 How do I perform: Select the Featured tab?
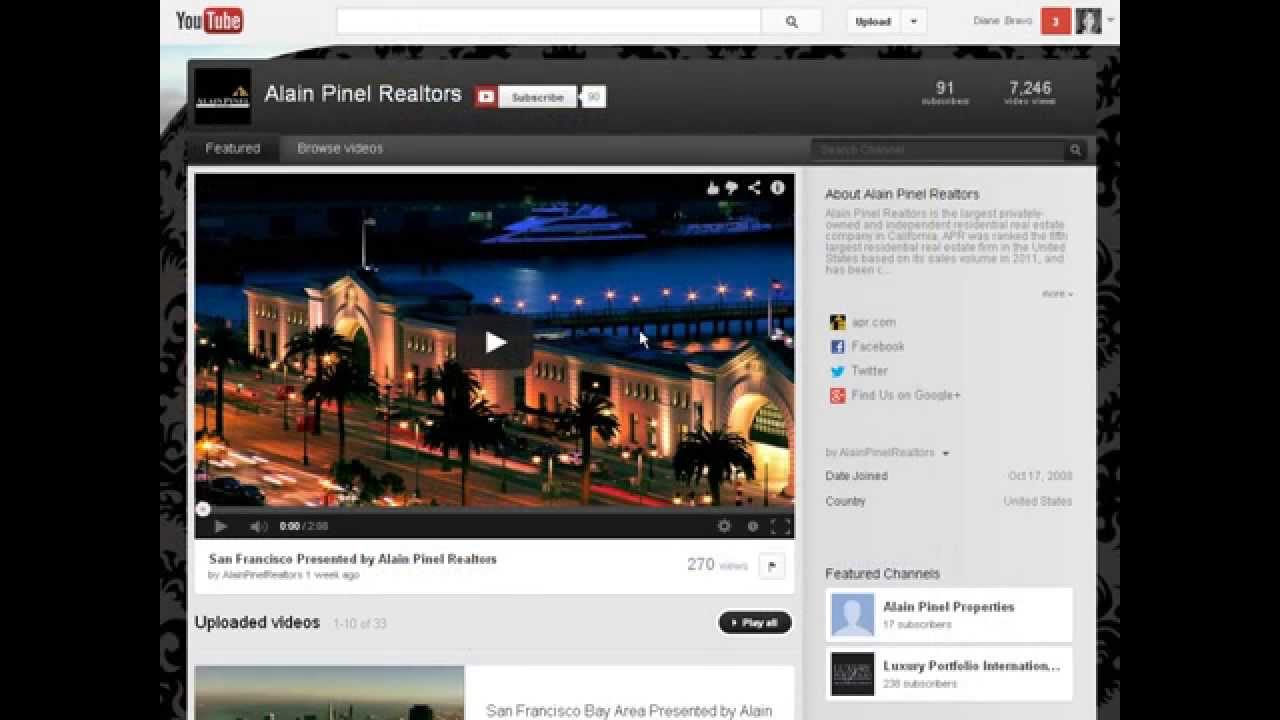pos(233,148)
